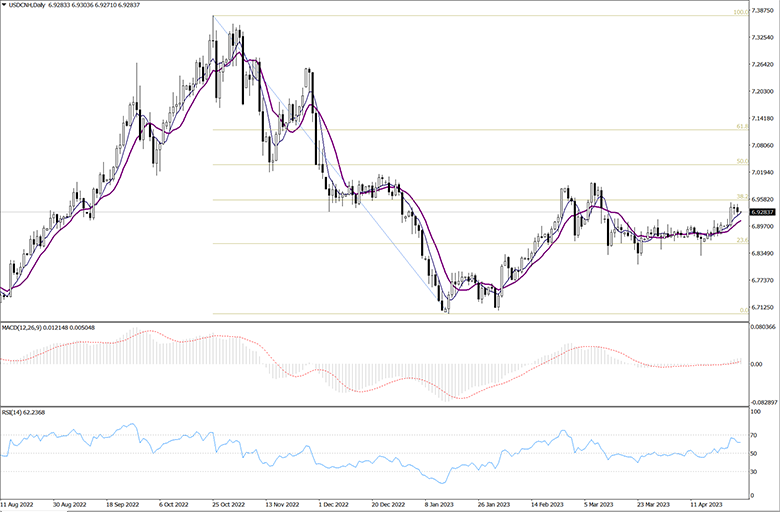Click the small triangle before USDCNH,Daily

point(4,4)
